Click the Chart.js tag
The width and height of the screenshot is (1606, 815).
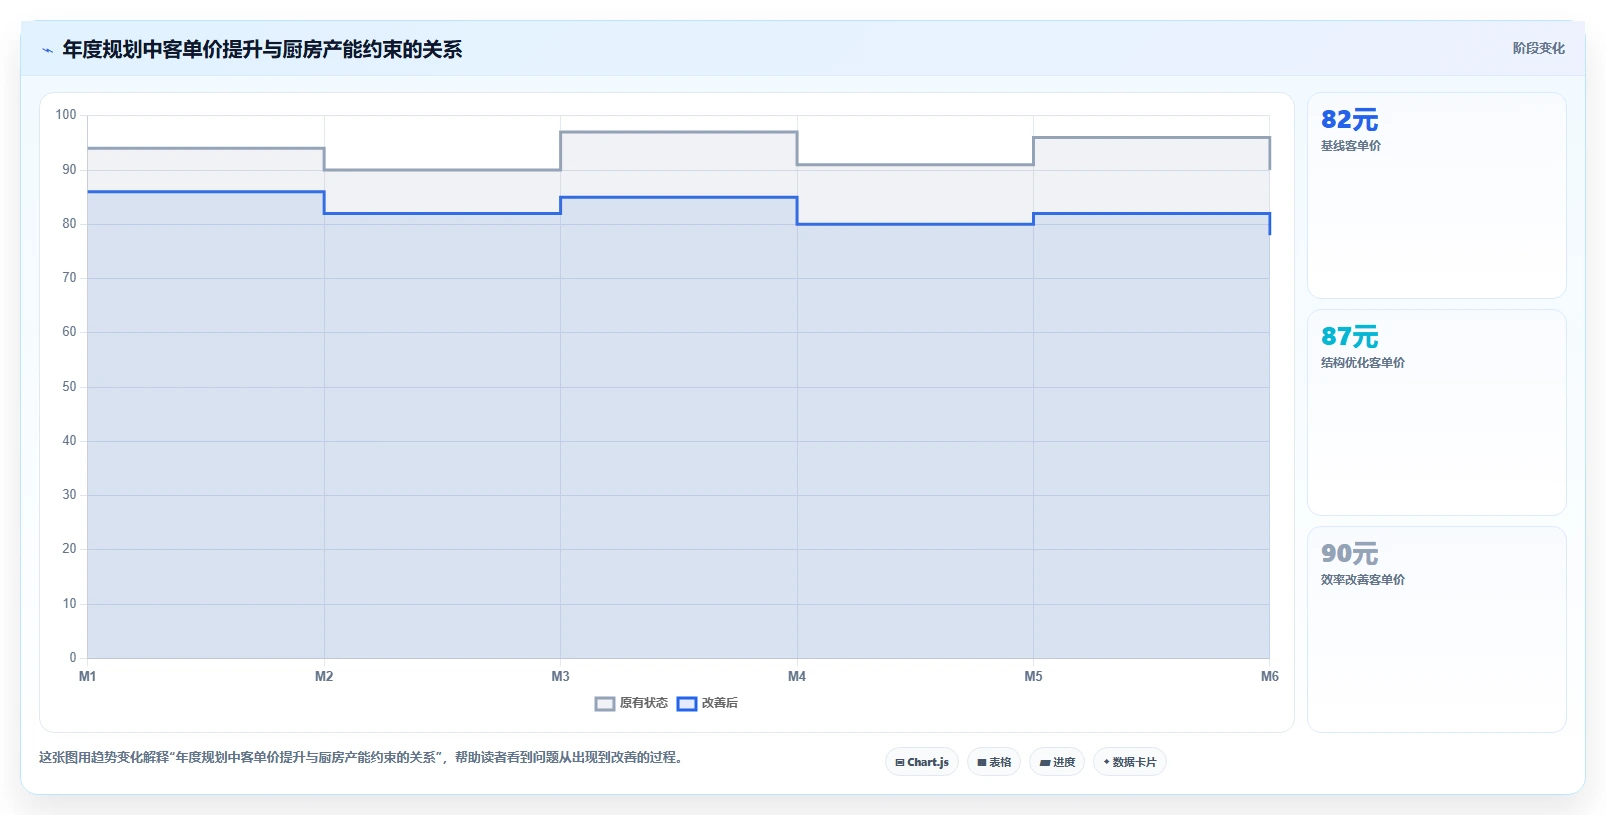tap(922, 762)
